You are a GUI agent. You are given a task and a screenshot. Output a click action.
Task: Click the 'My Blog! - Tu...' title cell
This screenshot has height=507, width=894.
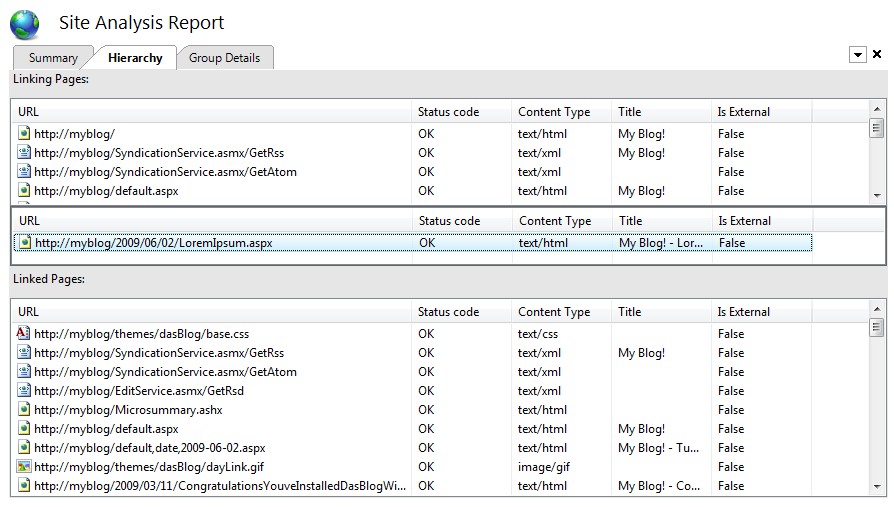point(659,448)
